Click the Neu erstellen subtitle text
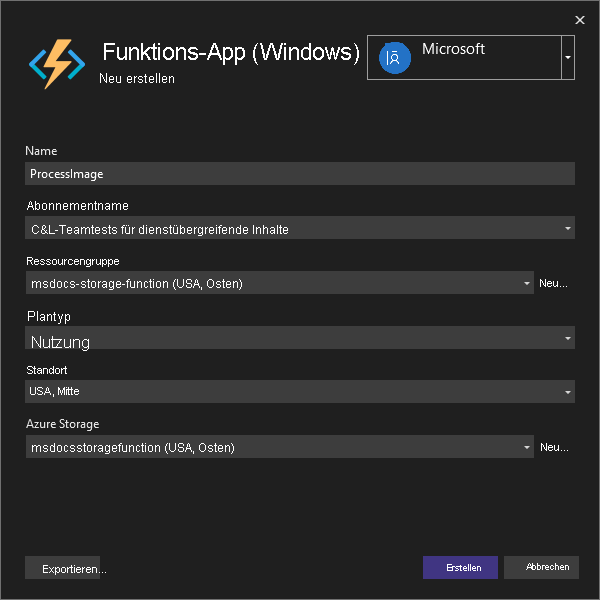The height and width of the screenshot is (600, 600). (x=137, y=78)
